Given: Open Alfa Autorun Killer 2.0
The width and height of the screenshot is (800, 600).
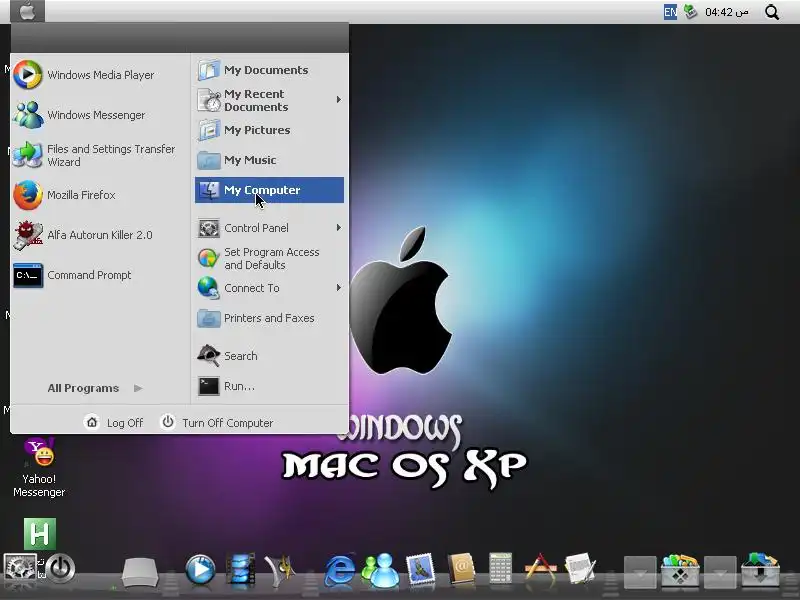Looking at the screenshot, I should pyautogui.click(x=83, y=235).
